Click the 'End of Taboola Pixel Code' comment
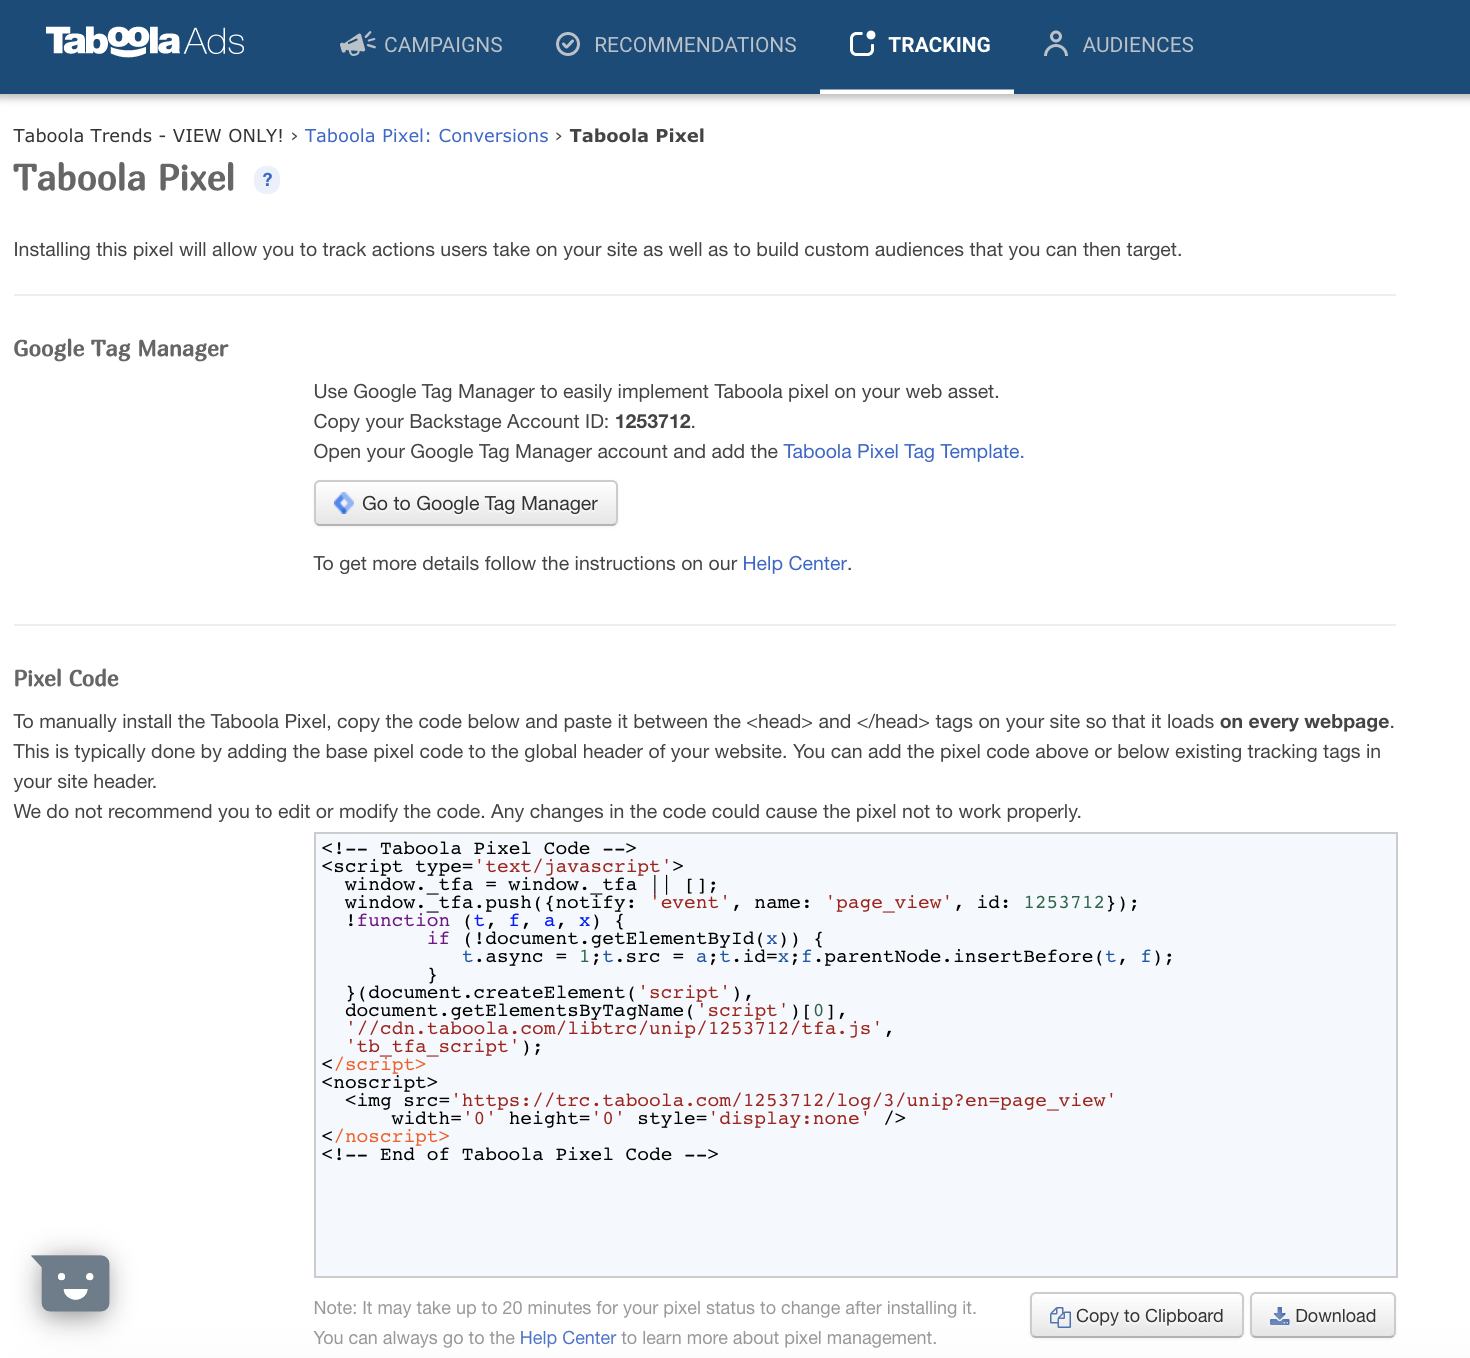Screen dimensions: 1470x1358 520,1154
